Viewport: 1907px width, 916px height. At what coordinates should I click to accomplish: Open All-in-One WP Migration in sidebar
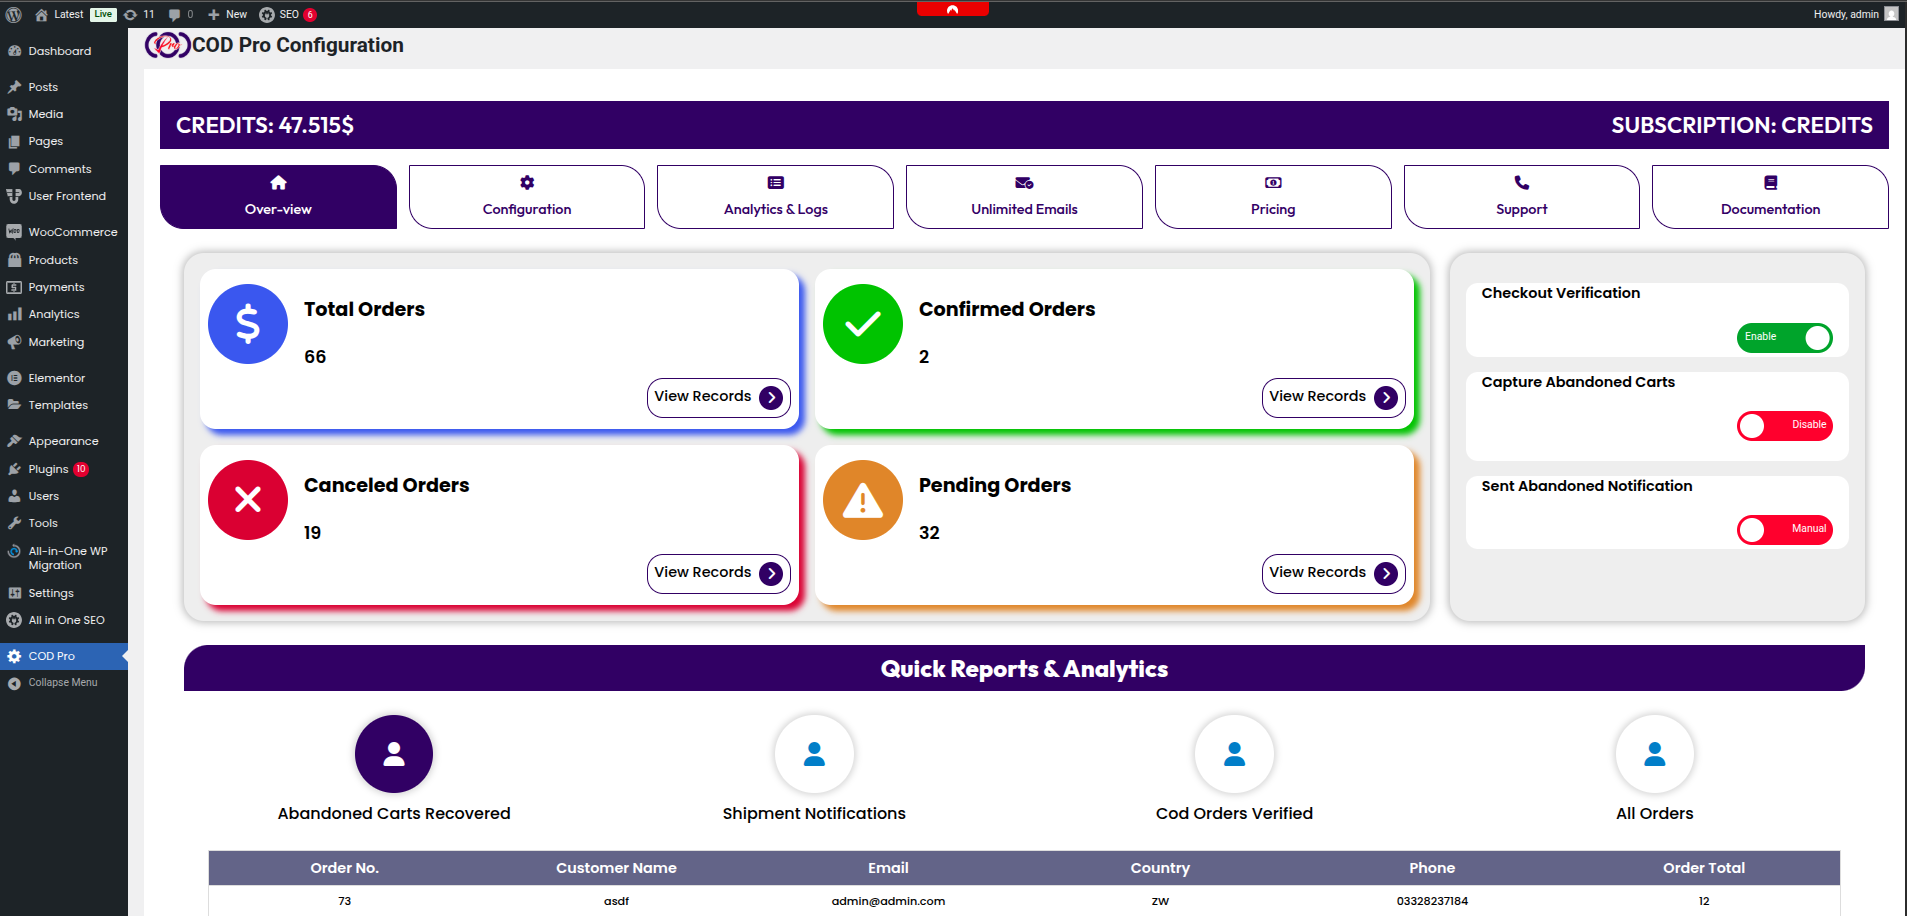64,558
